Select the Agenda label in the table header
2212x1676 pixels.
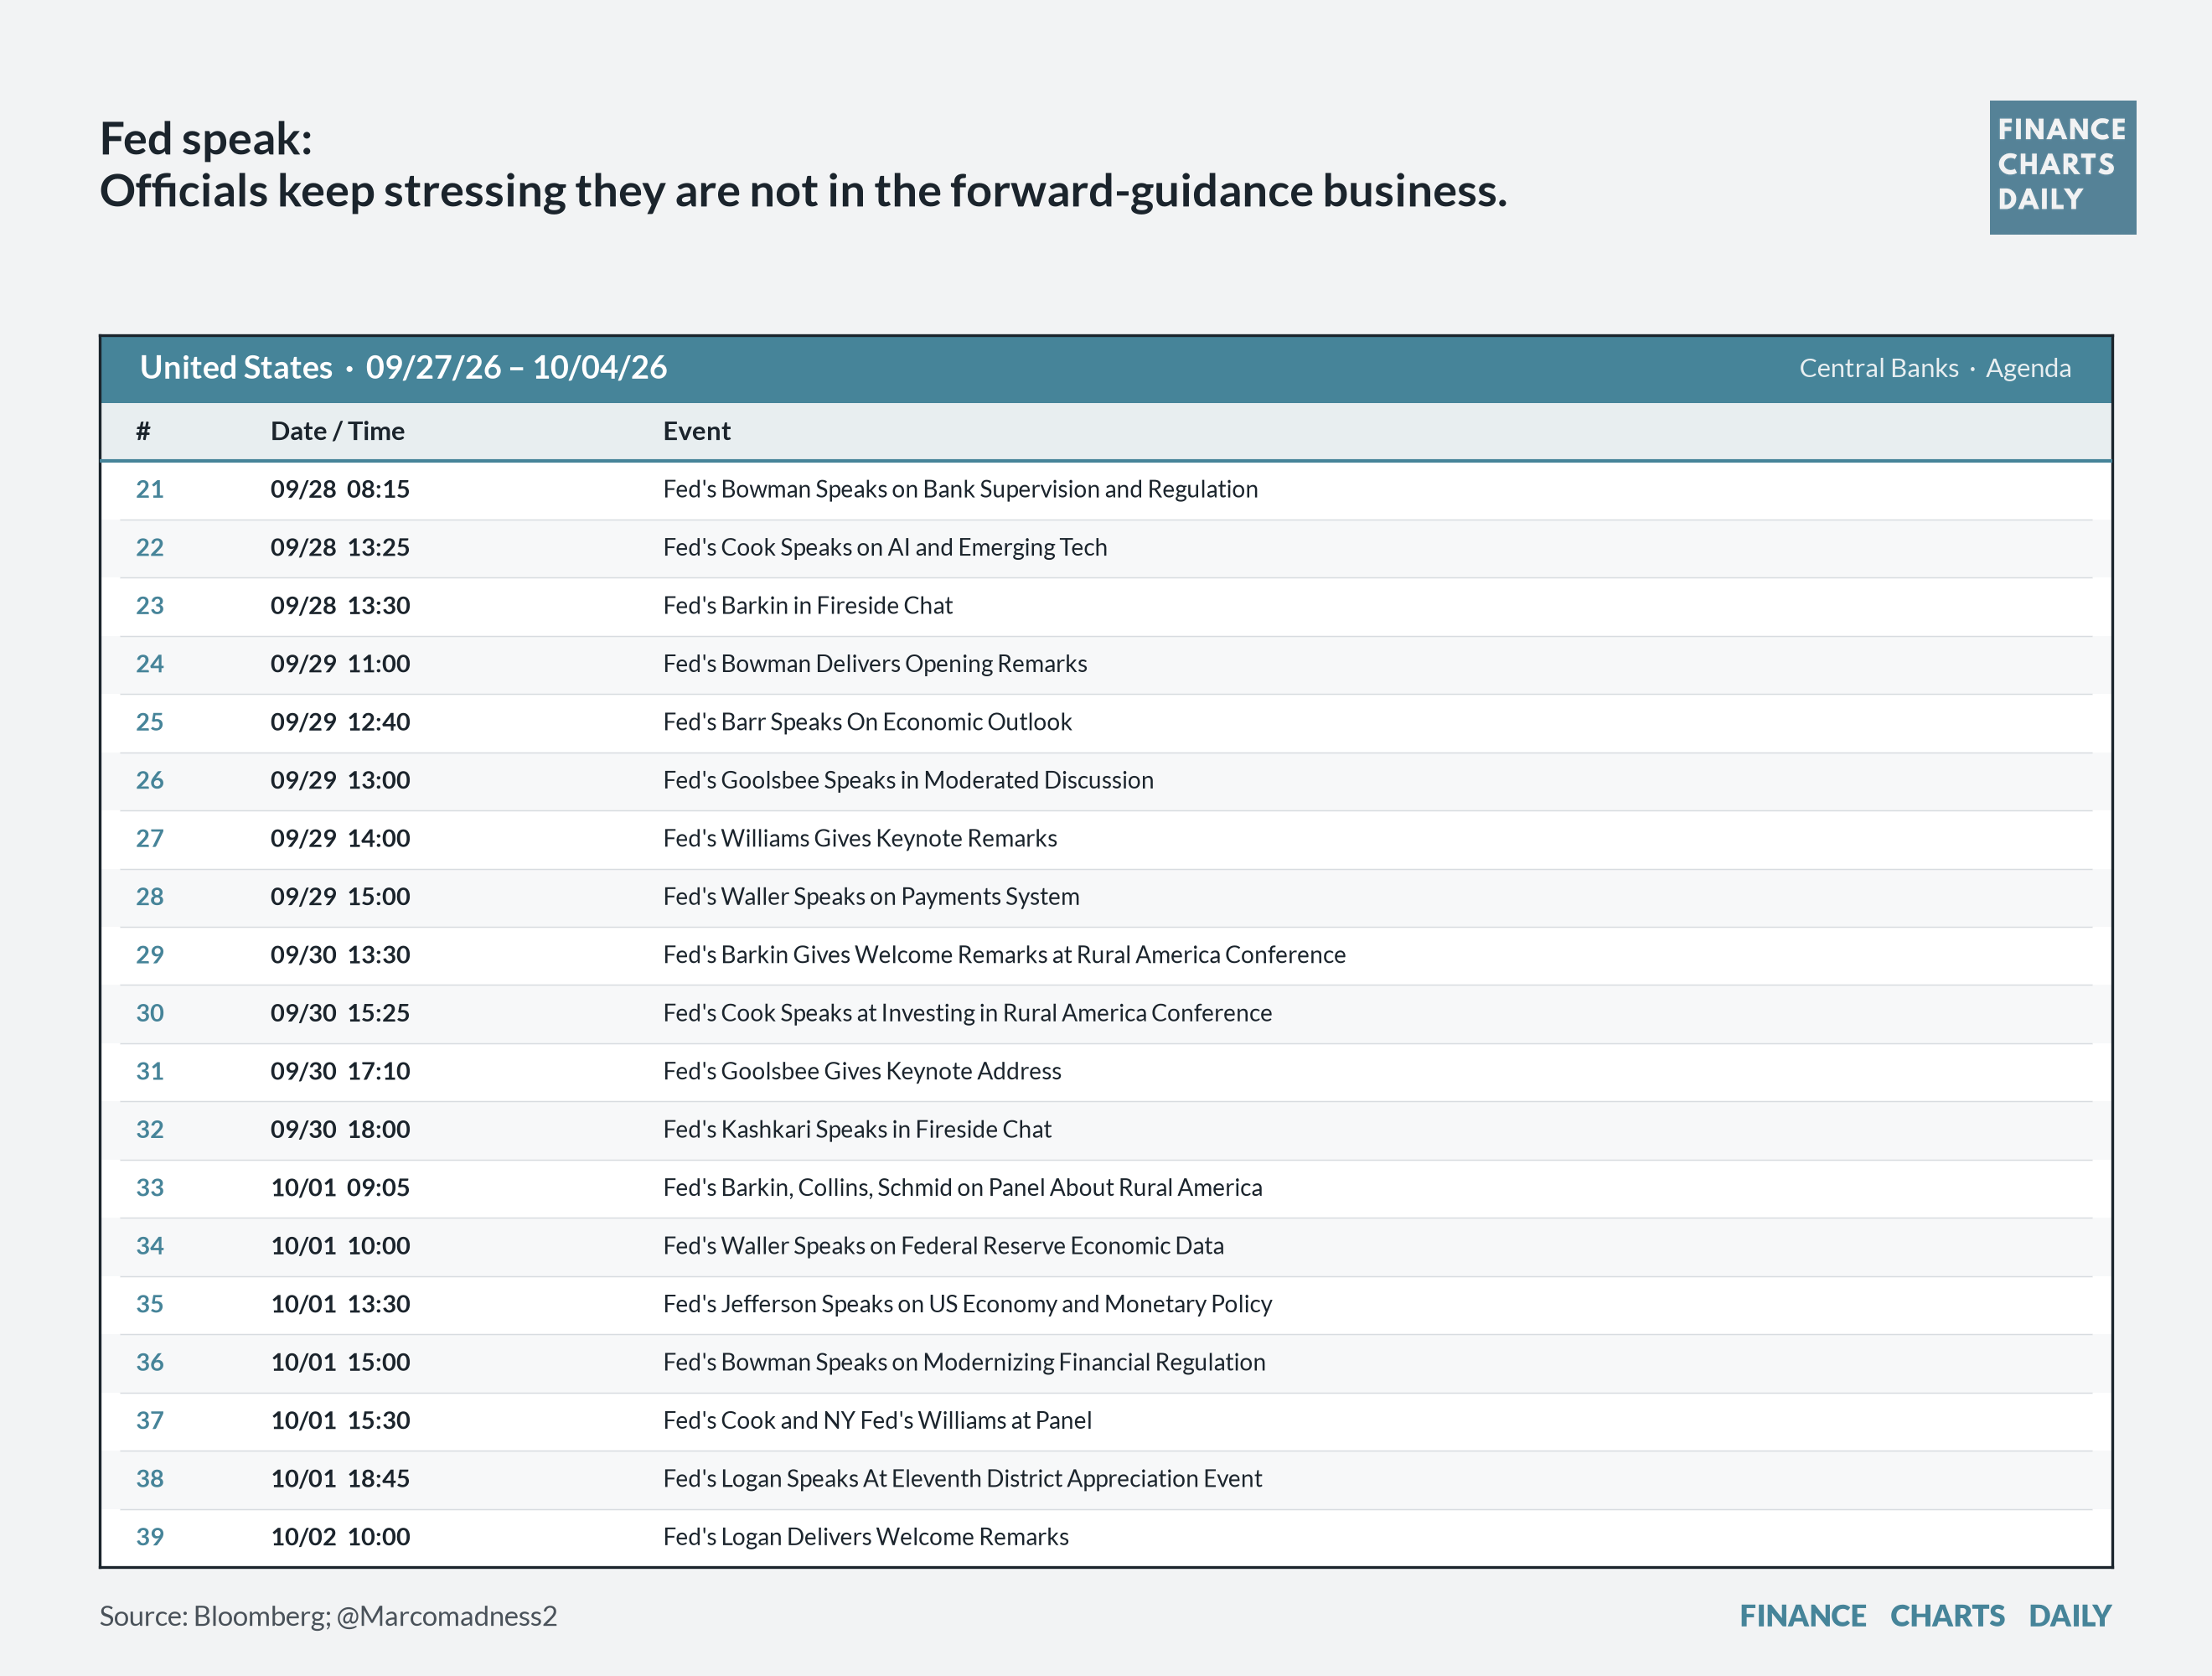2027,368
